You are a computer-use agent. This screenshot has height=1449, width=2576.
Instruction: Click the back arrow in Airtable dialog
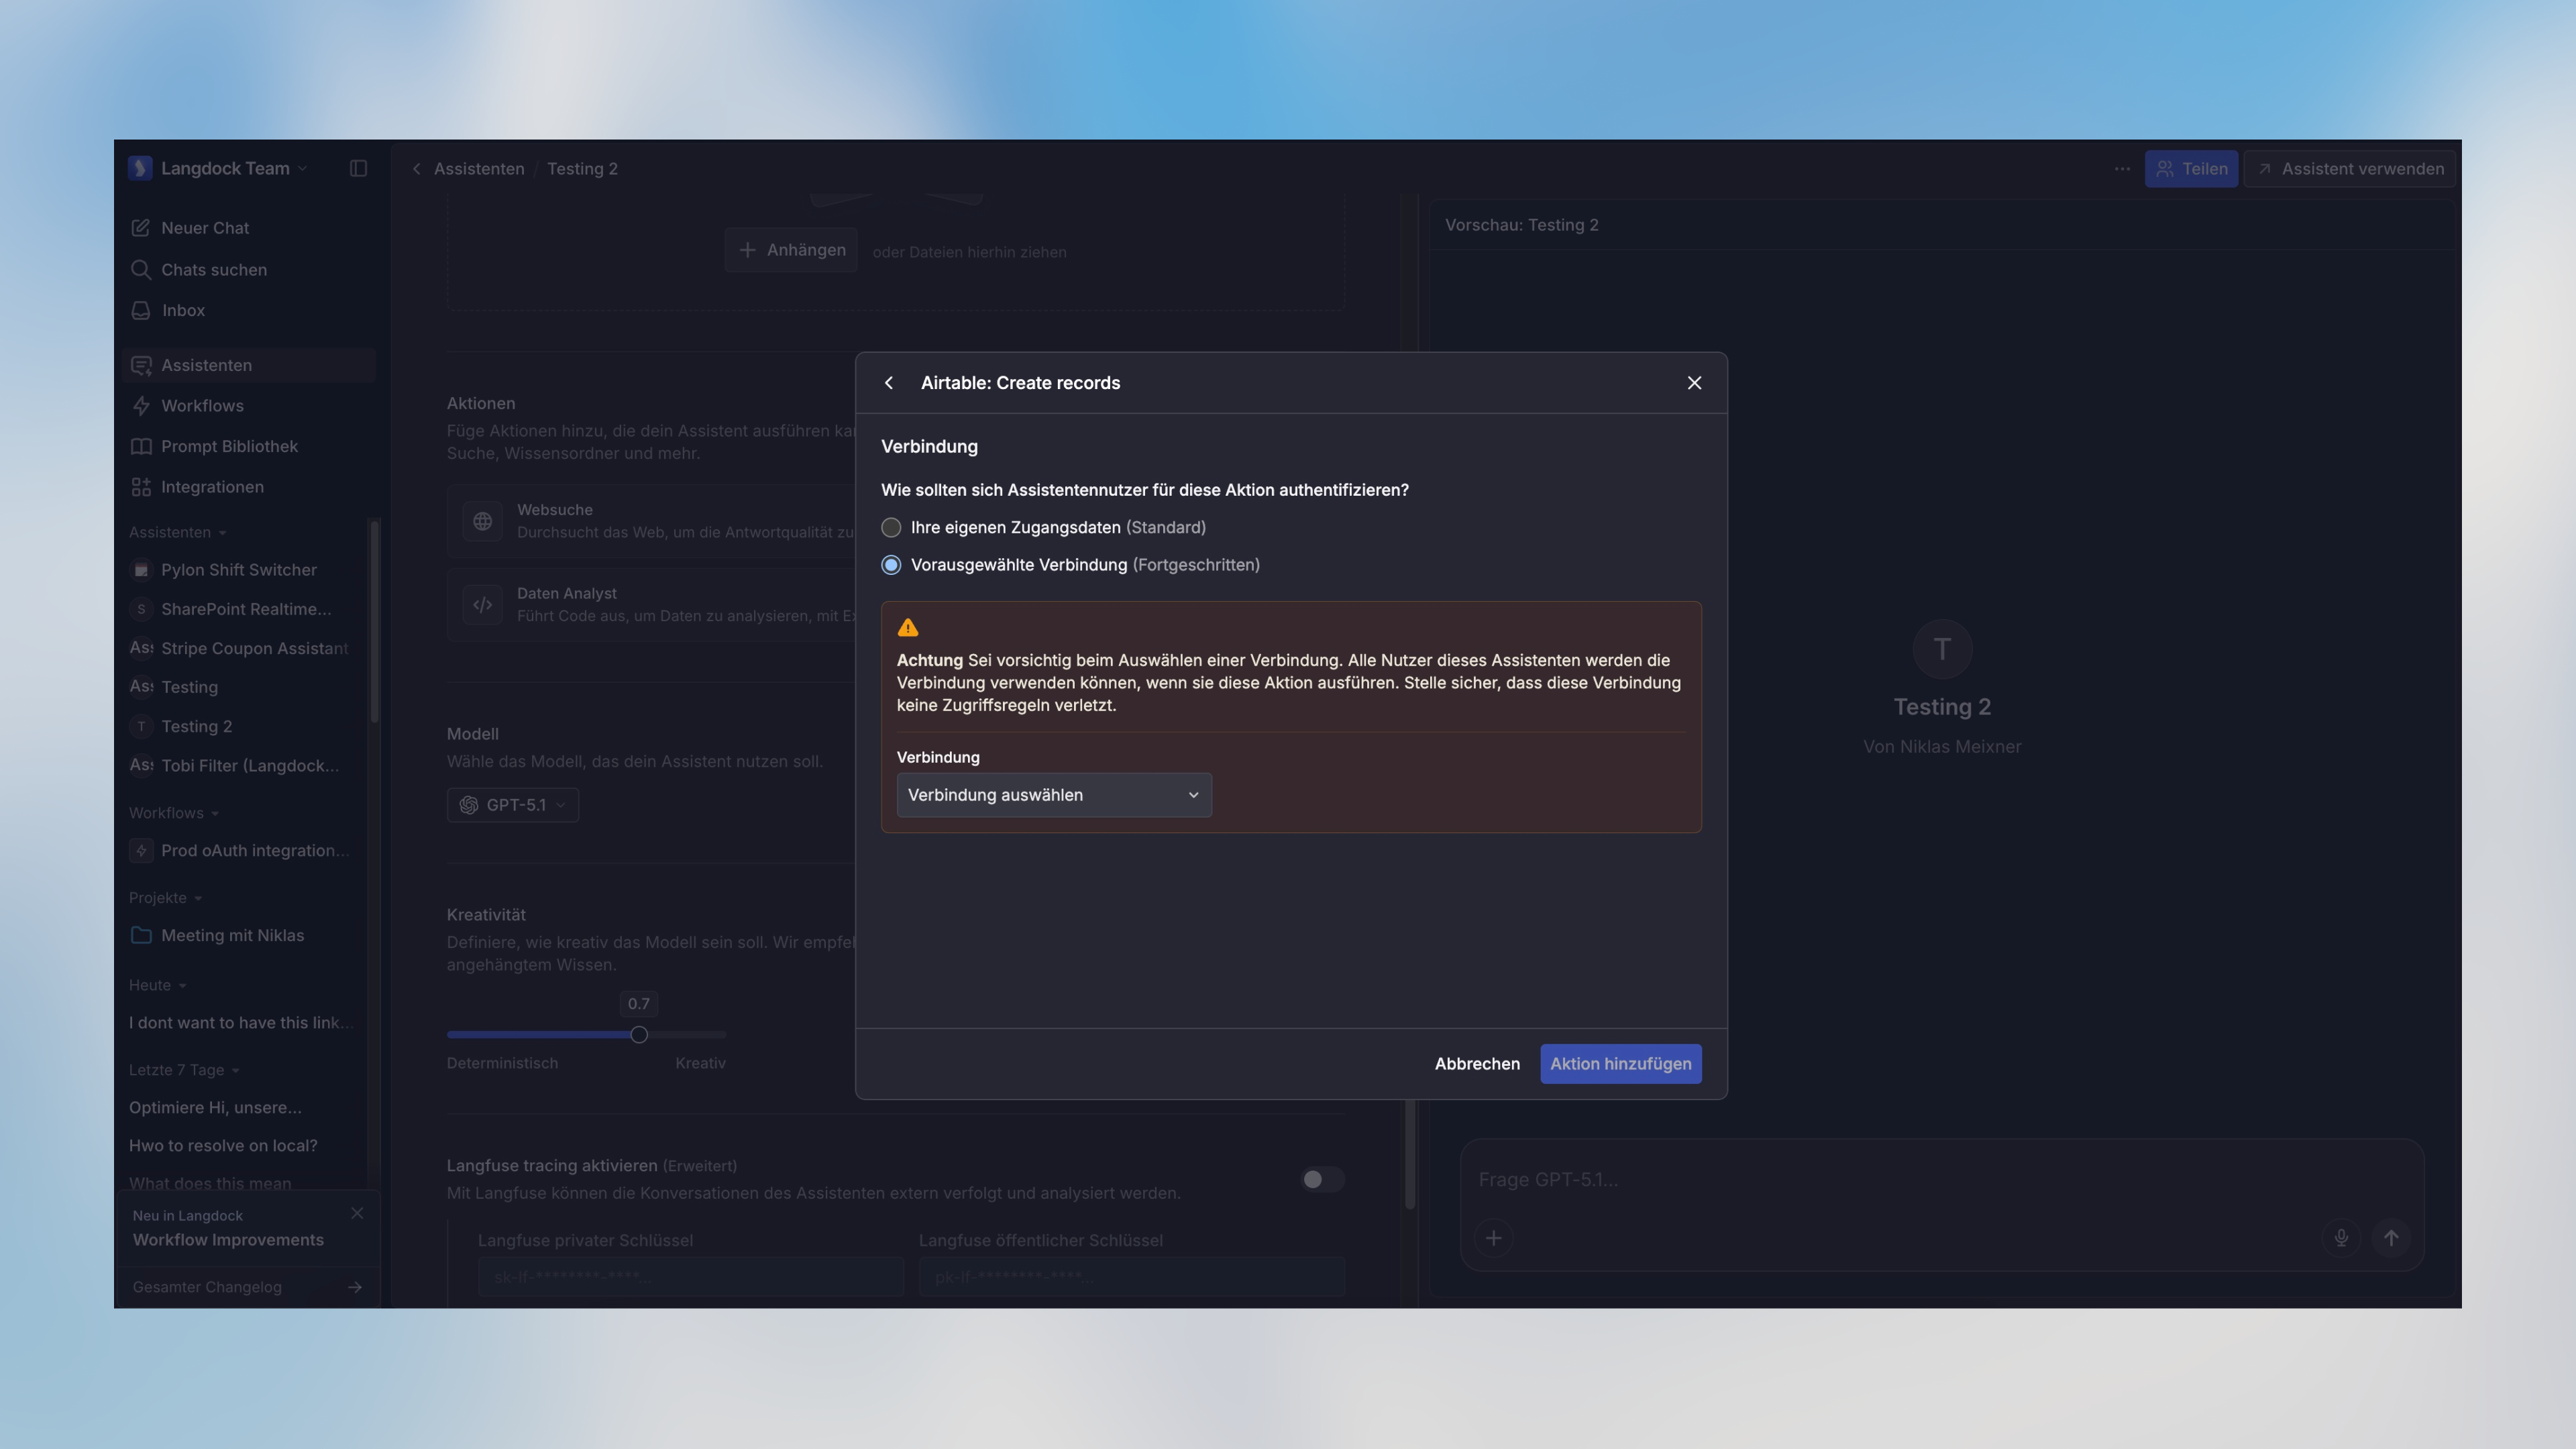[888, 383]
